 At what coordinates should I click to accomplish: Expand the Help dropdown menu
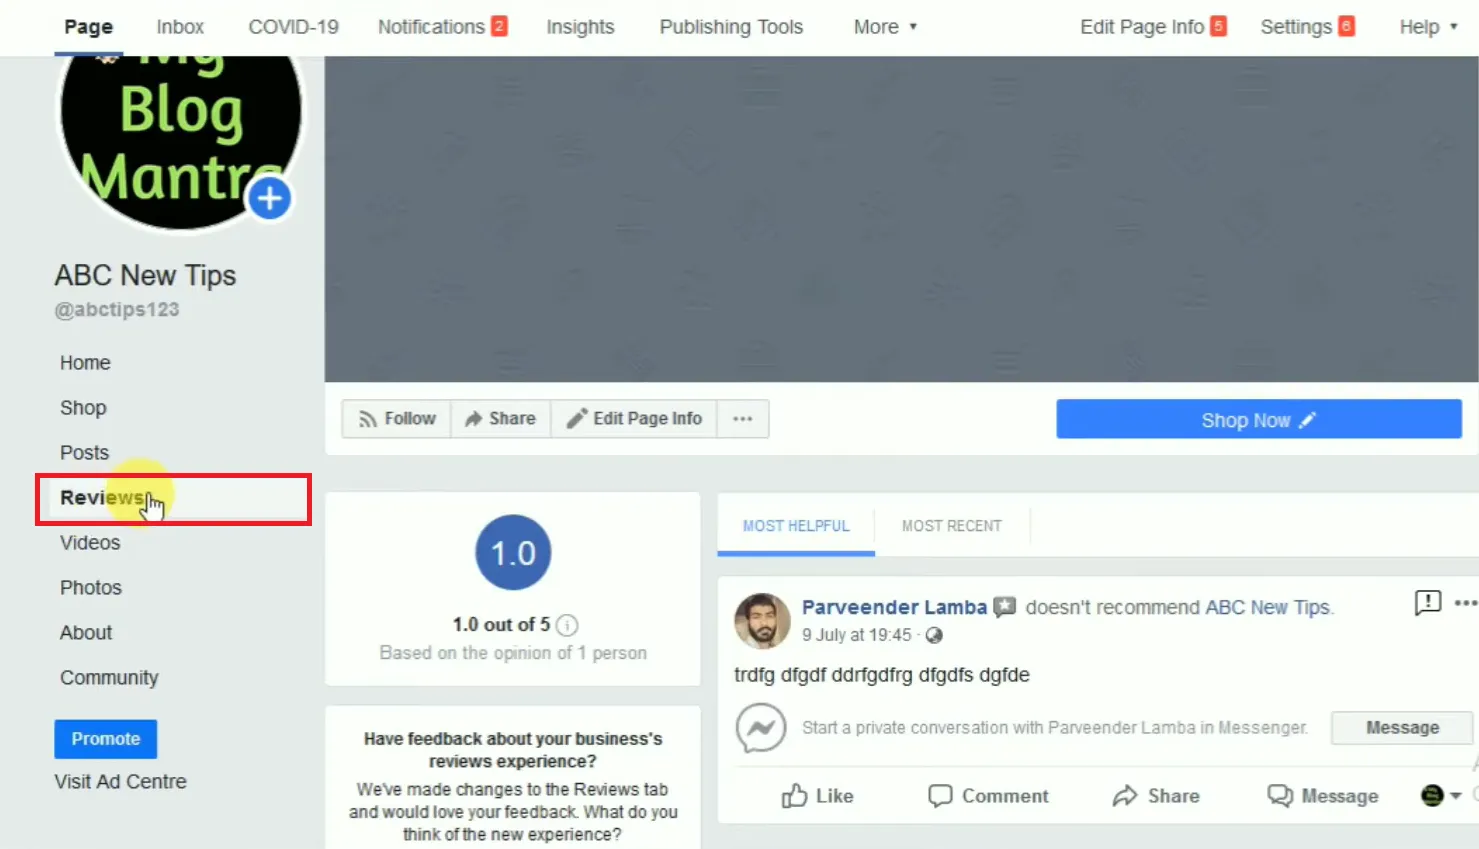tap(1428, 27)
